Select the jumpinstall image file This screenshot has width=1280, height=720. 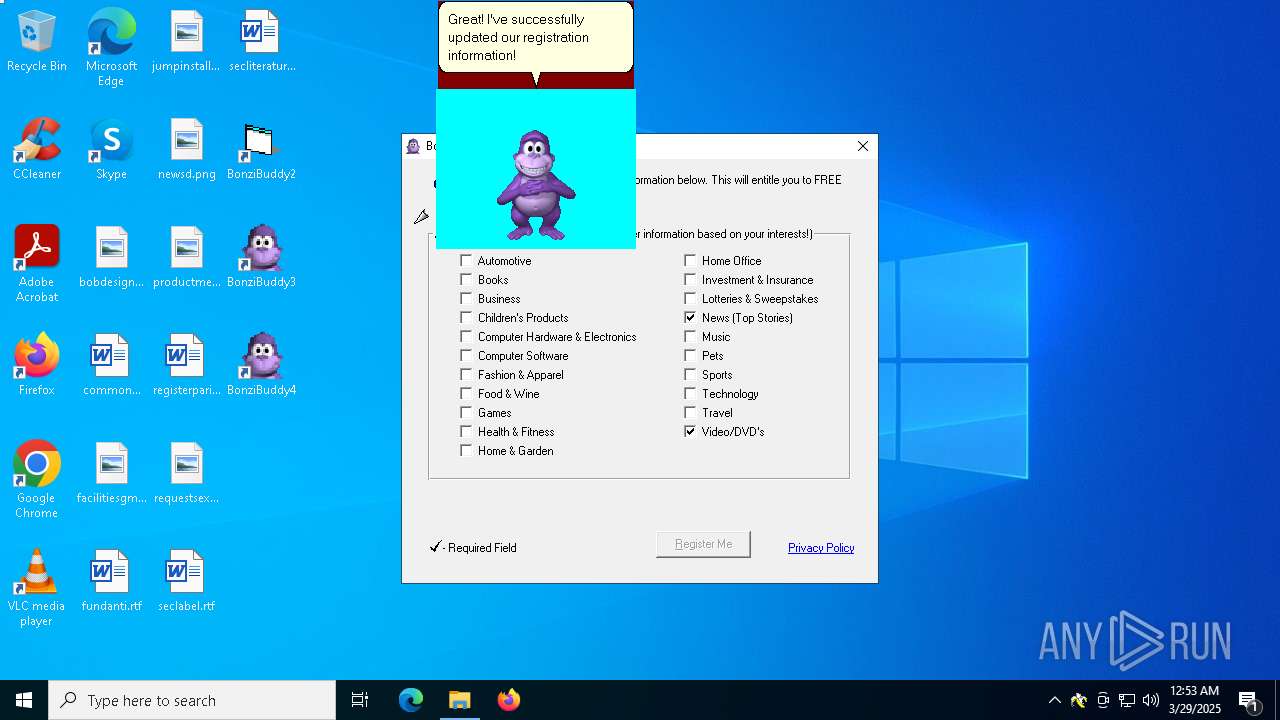tap(186, 42)
